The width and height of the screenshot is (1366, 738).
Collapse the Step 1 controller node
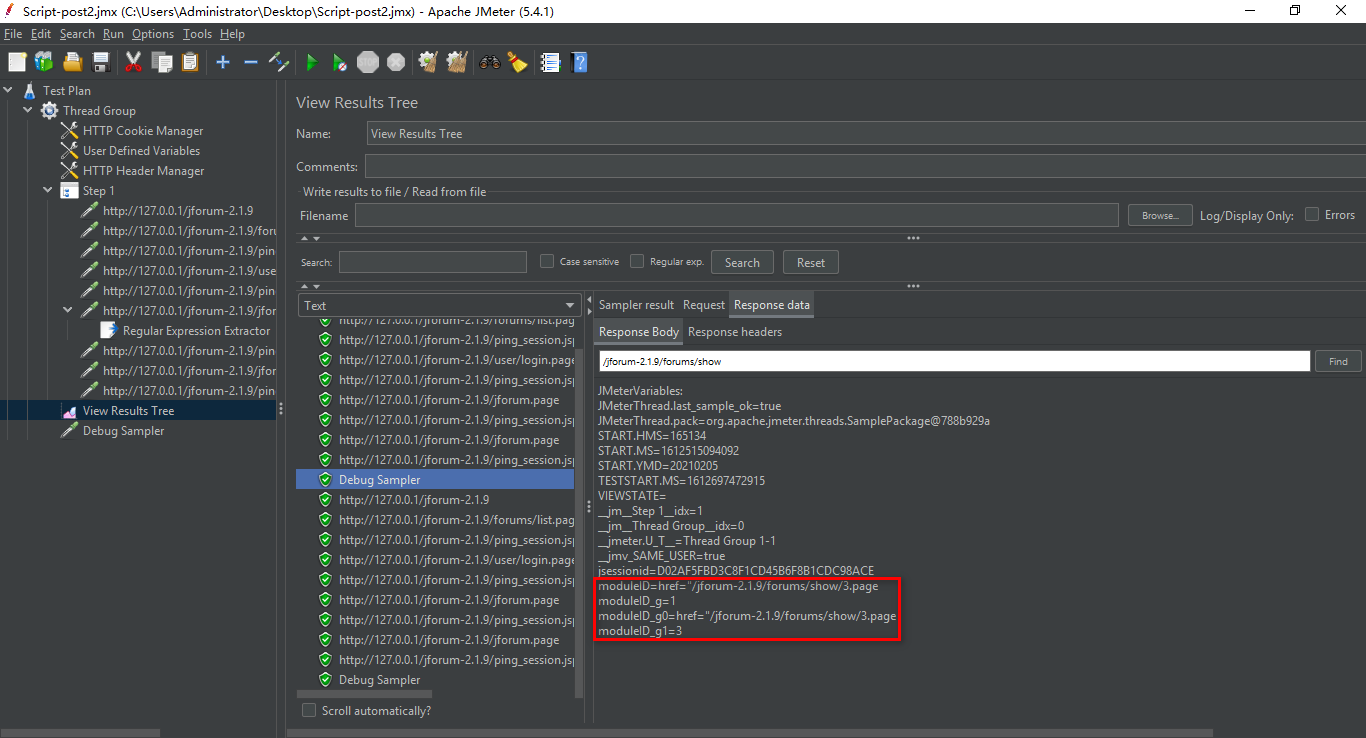[48, 190]
